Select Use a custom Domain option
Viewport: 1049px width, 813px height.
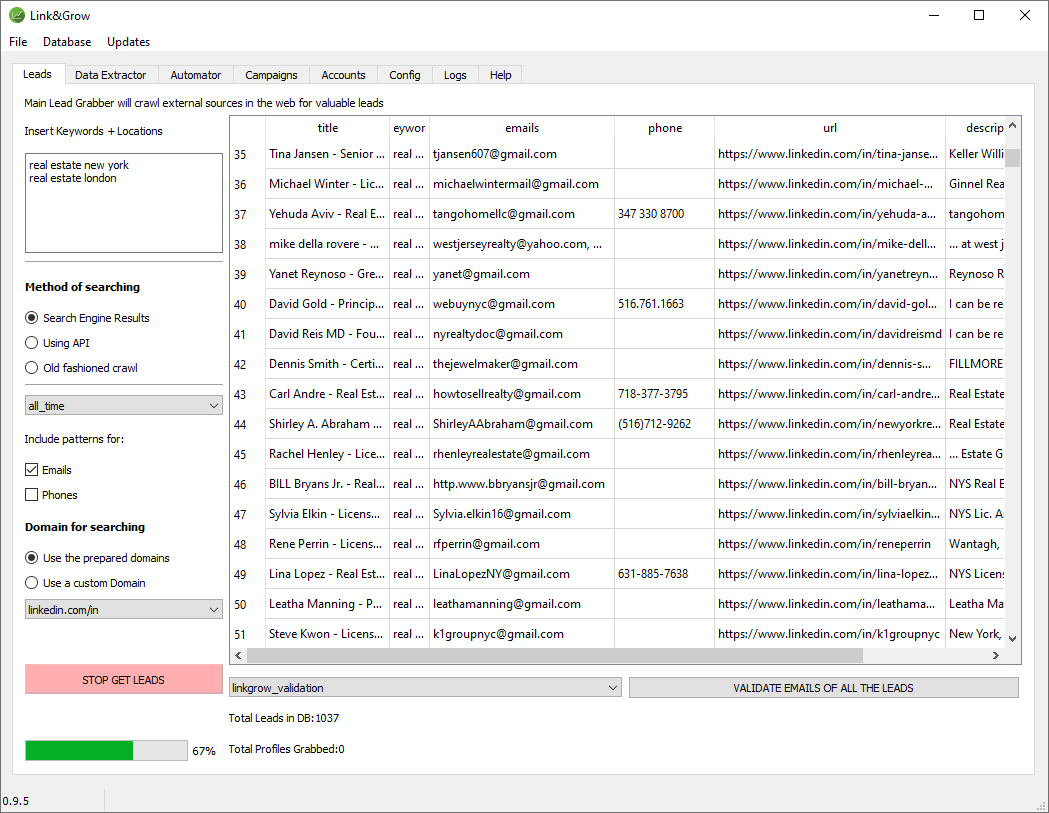click(x=32, y=583)
